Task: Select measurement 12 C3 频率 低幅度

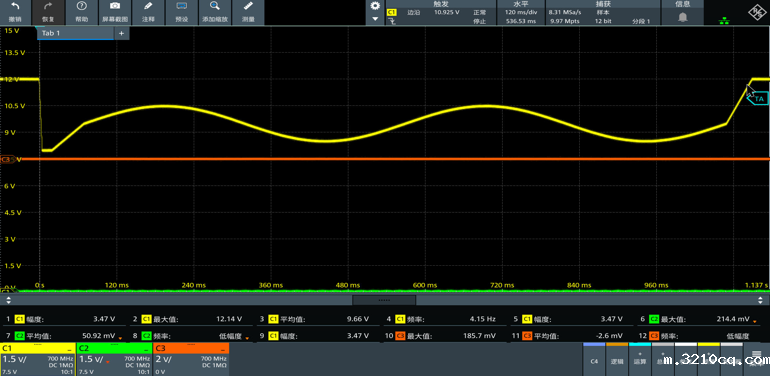Action: click(698, 336)
